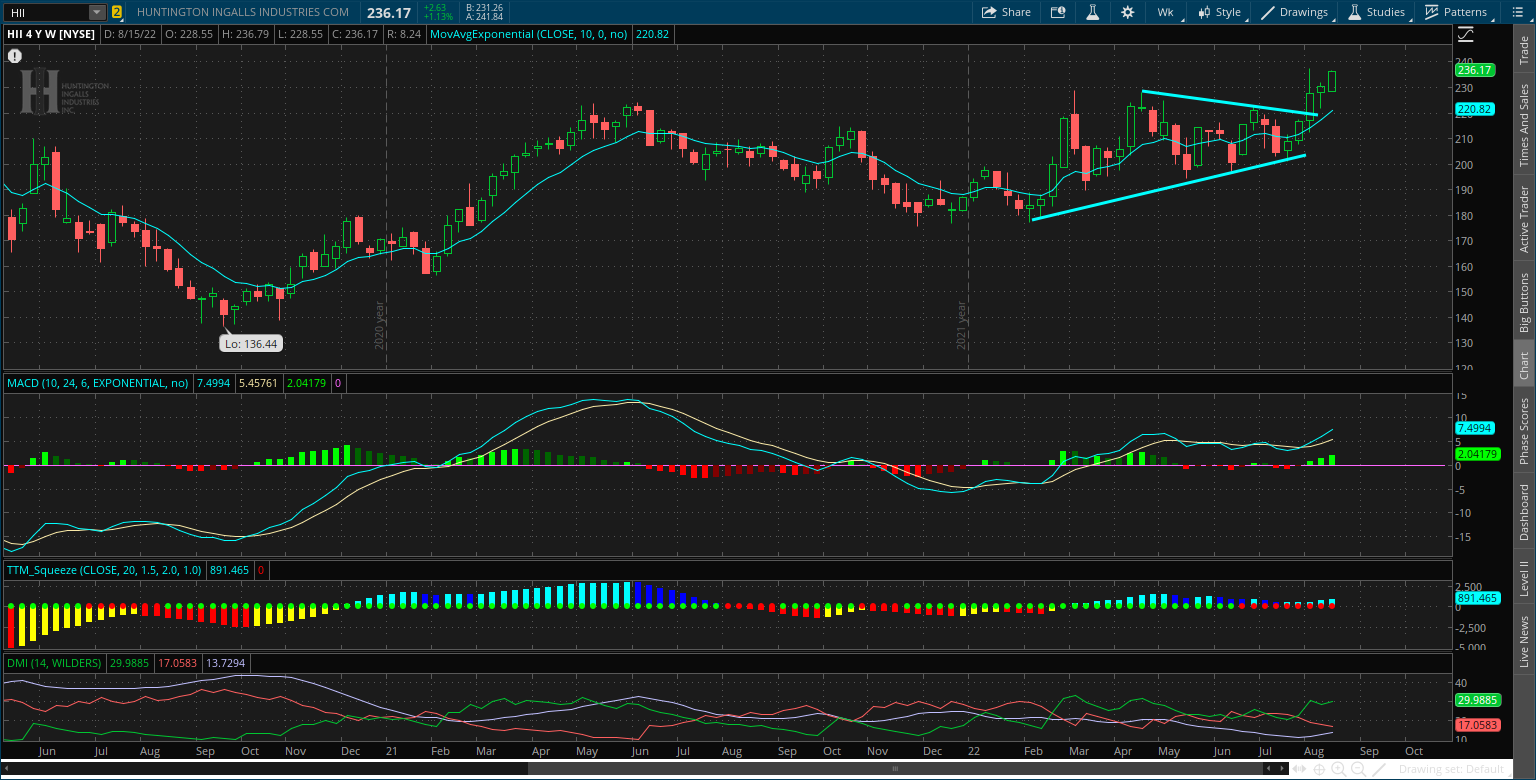Viewport: 1536px width, 780px height.
Task: Click the HUNTINGTON INGALLS INDUSTRIES COM description
Action: click(x=243, y=12)
